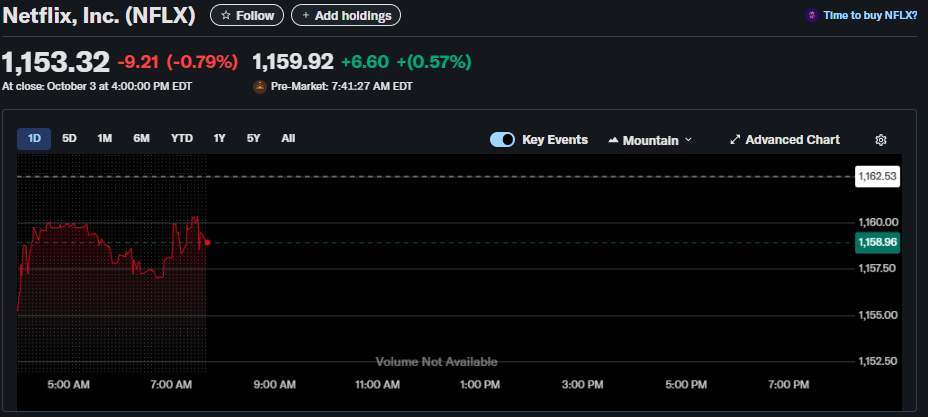Open the Advanced Chart view
The height and width of the screenshot is (417, 928).
tap(792, 140)
